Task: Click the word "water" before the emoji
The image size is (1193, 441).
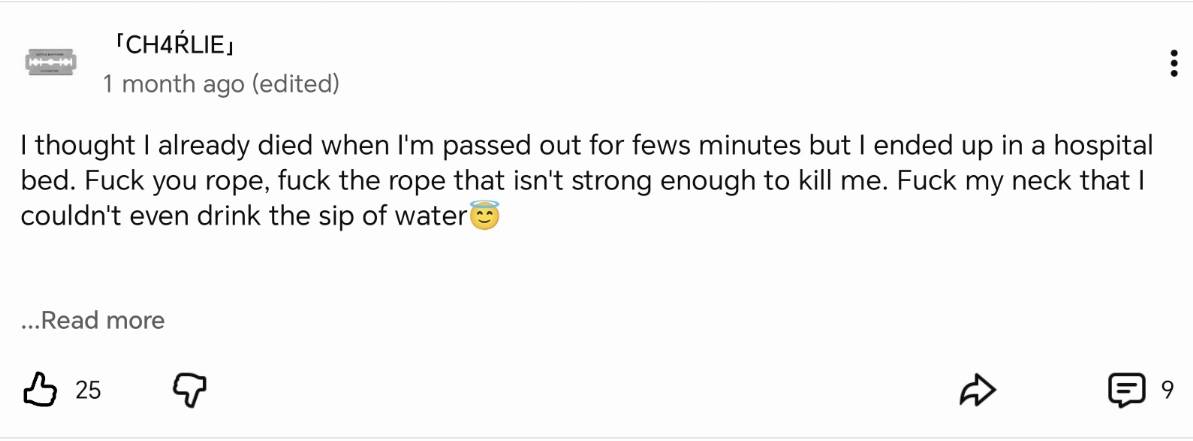Action: [431, 216]
